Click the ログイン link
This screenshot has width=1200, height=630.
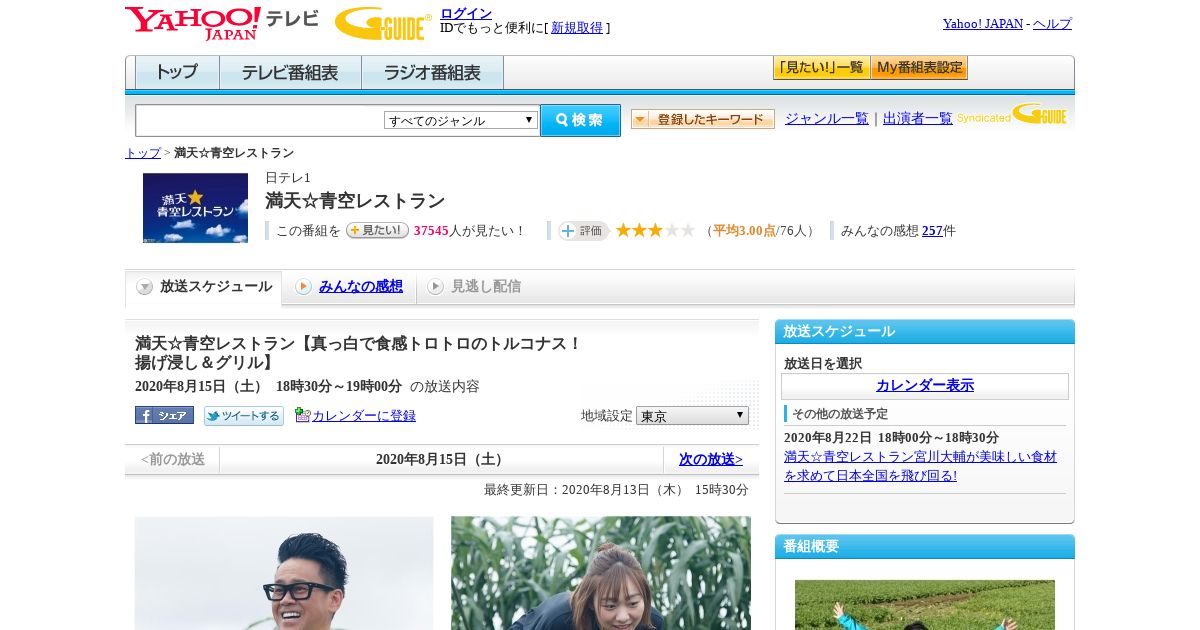[x=466, y=13]
